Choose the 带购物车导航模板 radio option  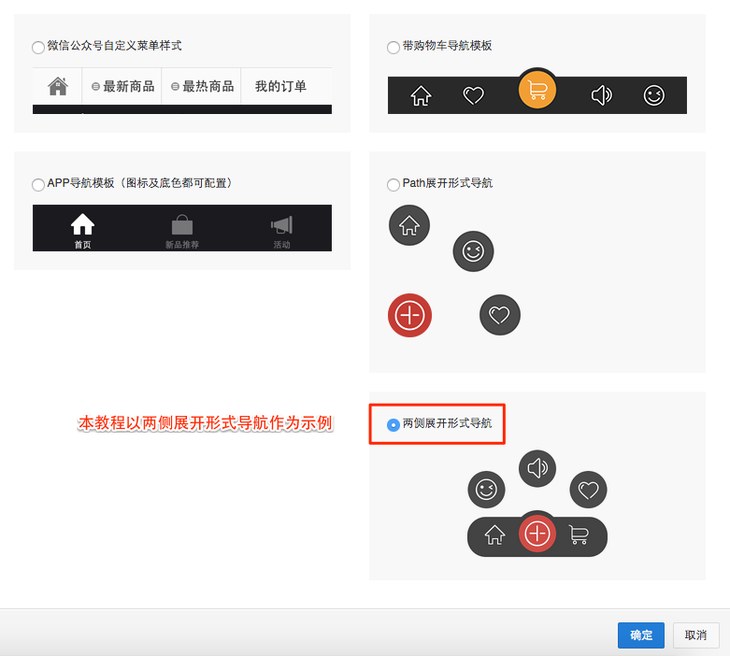(x=393, y=47)
